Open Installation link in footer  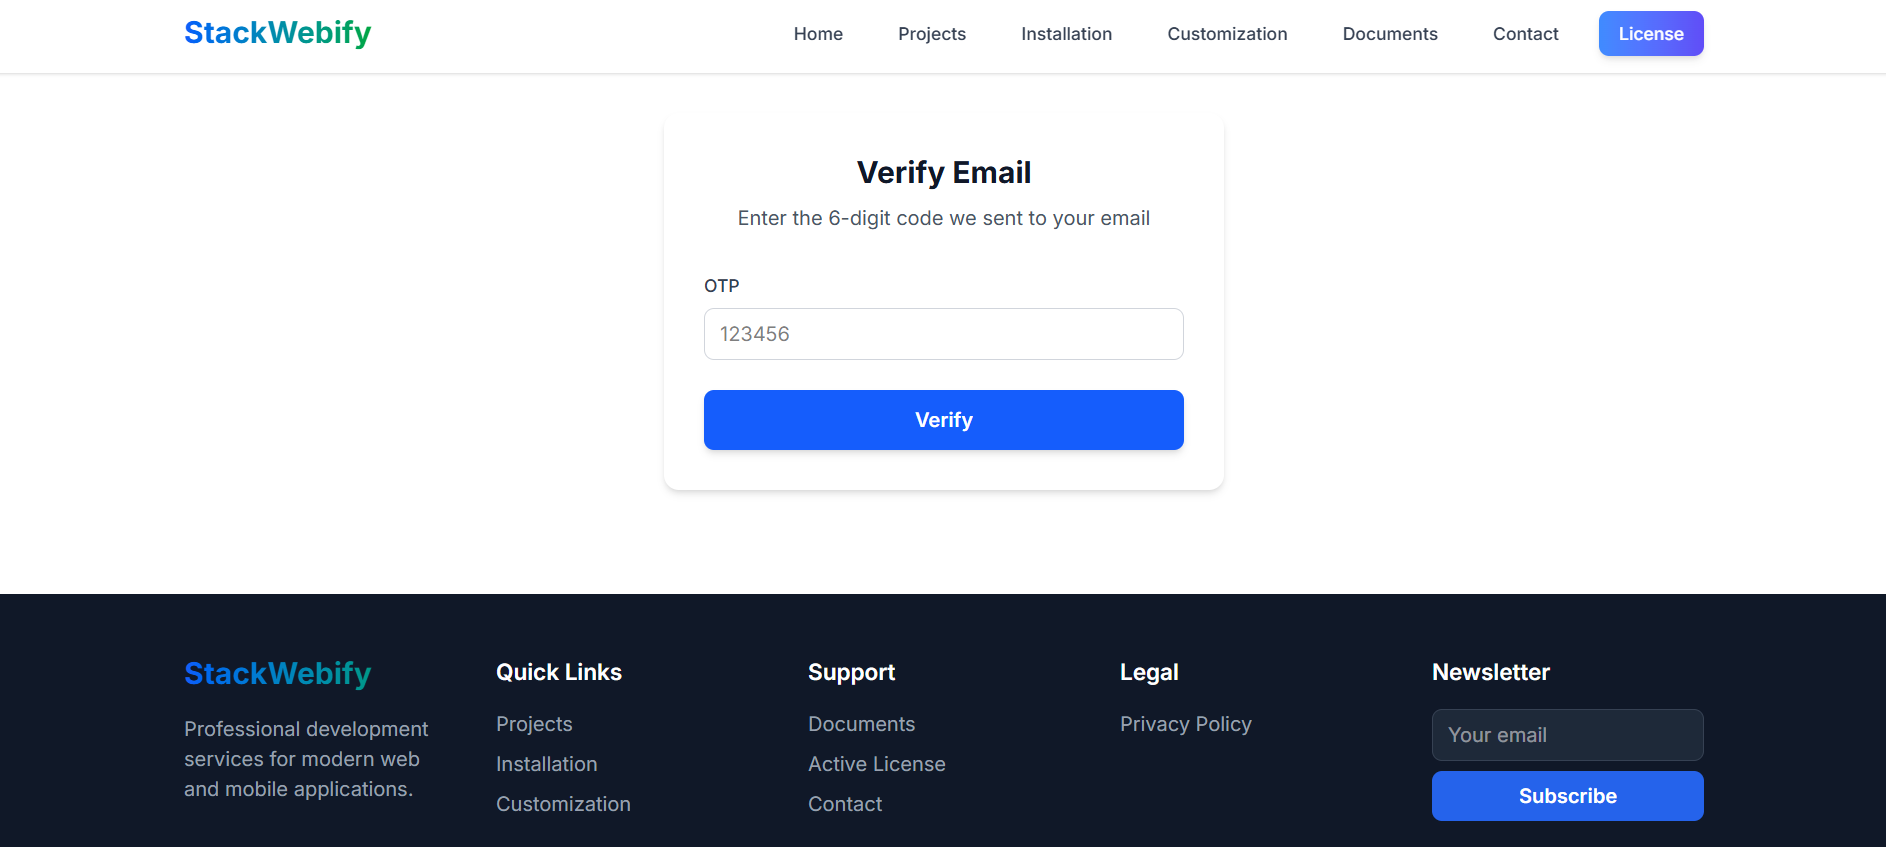point(546,764)
